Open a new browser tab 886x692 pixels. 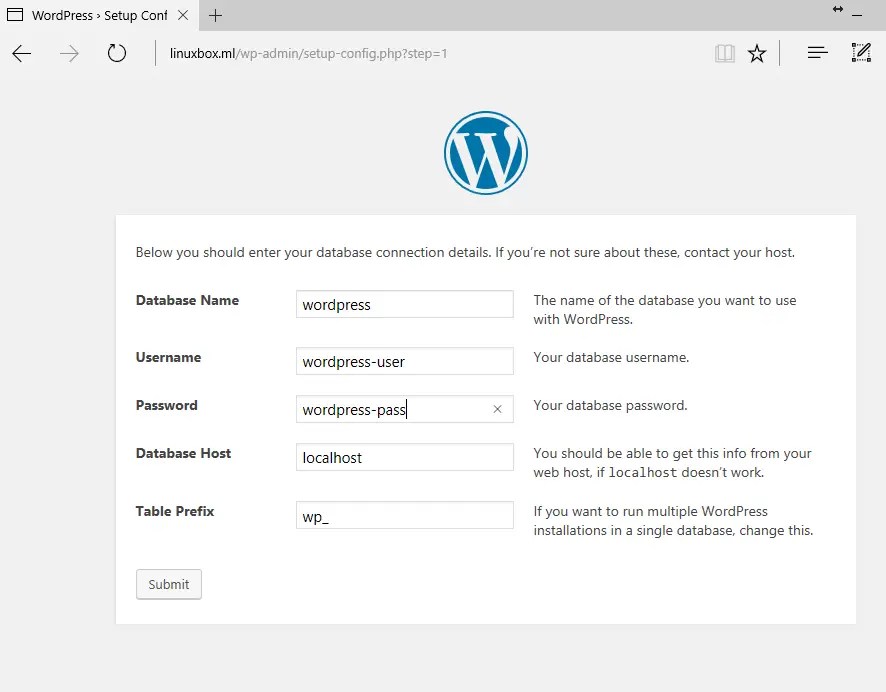pos(215,15)
